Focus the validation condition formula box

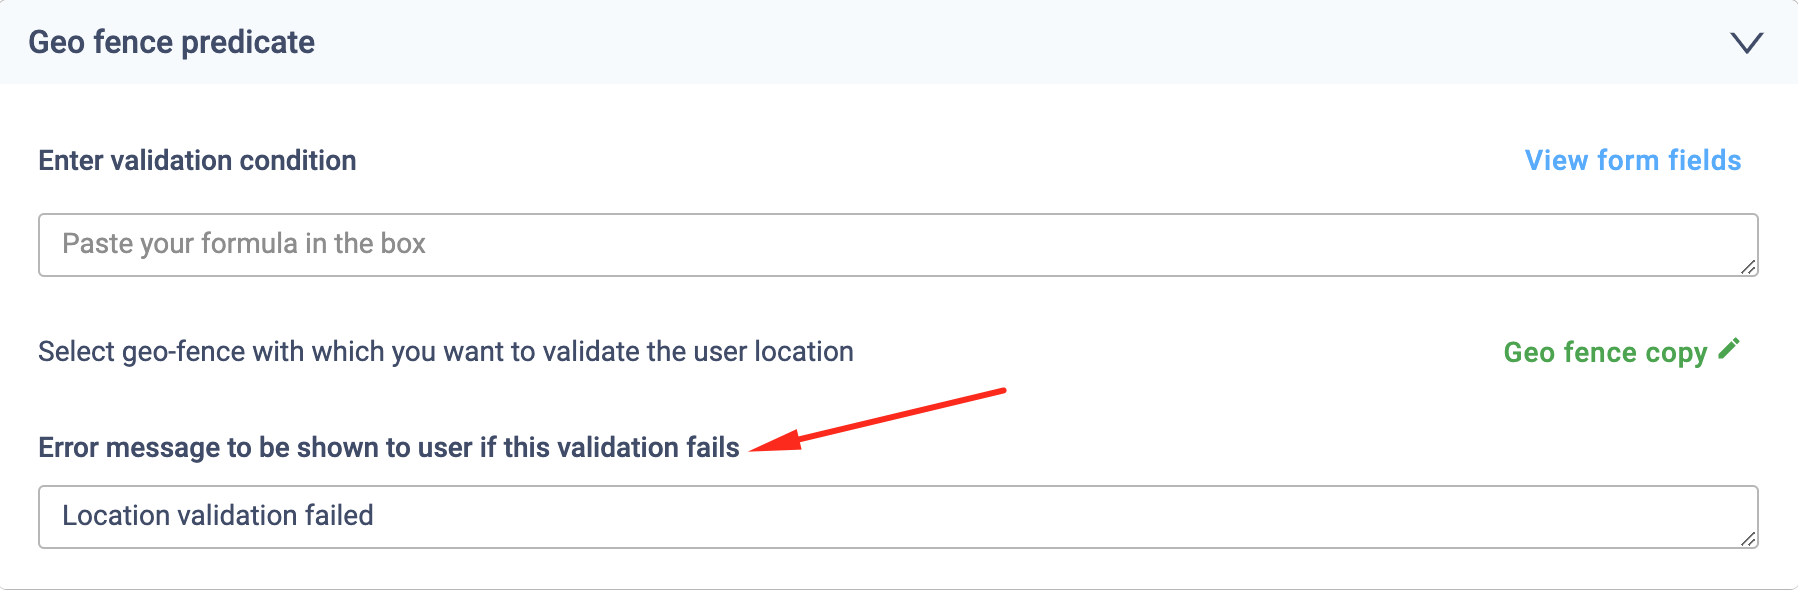click(x=897, y=245)
